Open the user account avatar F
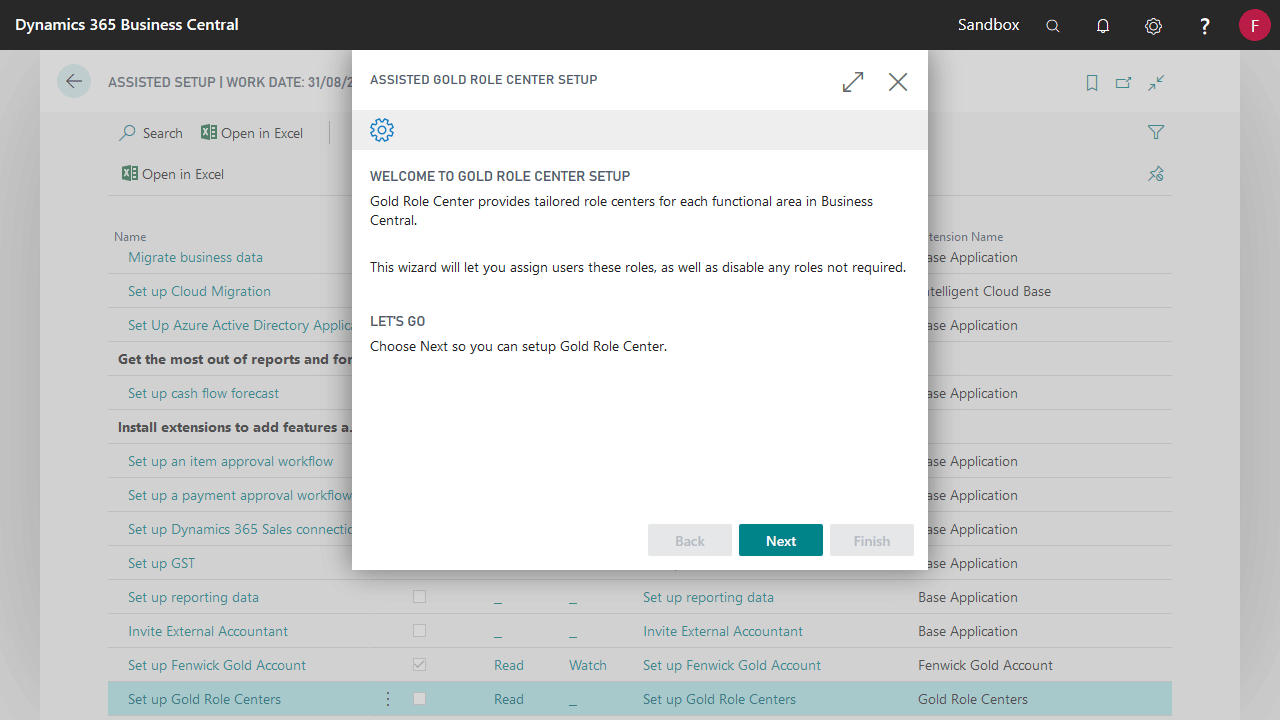The image size is (1280, 720). tap(1255, 25)
